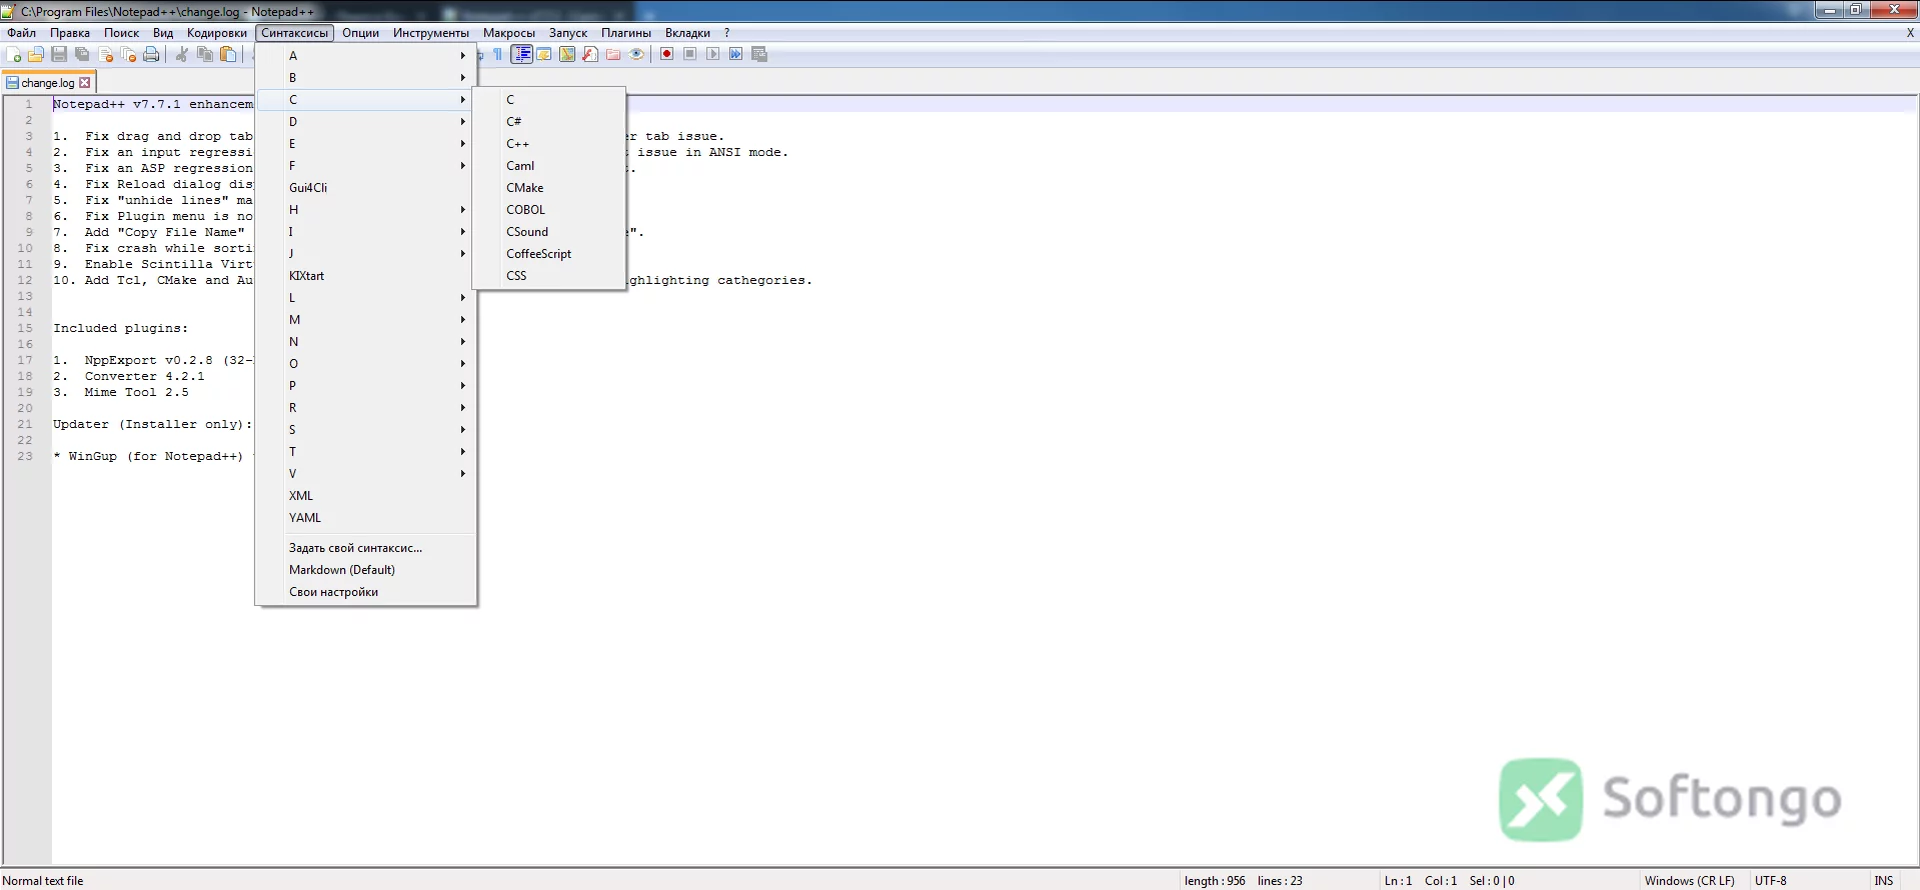The image size is (1920, 890).
Task: Expand the A languages submenu
Action: pos(367,56)
